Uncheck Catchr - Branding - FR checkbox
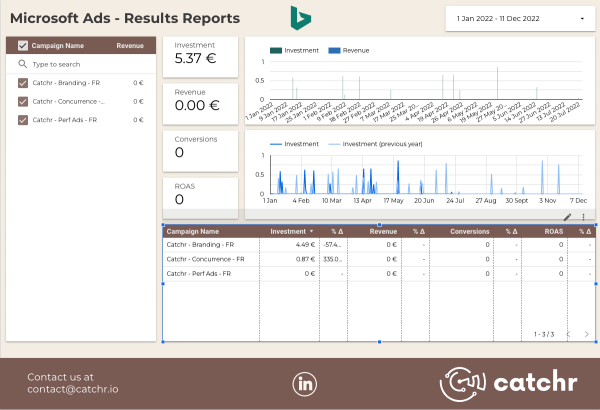The width and height of the screenshot is (600, 410). [23, 83]
